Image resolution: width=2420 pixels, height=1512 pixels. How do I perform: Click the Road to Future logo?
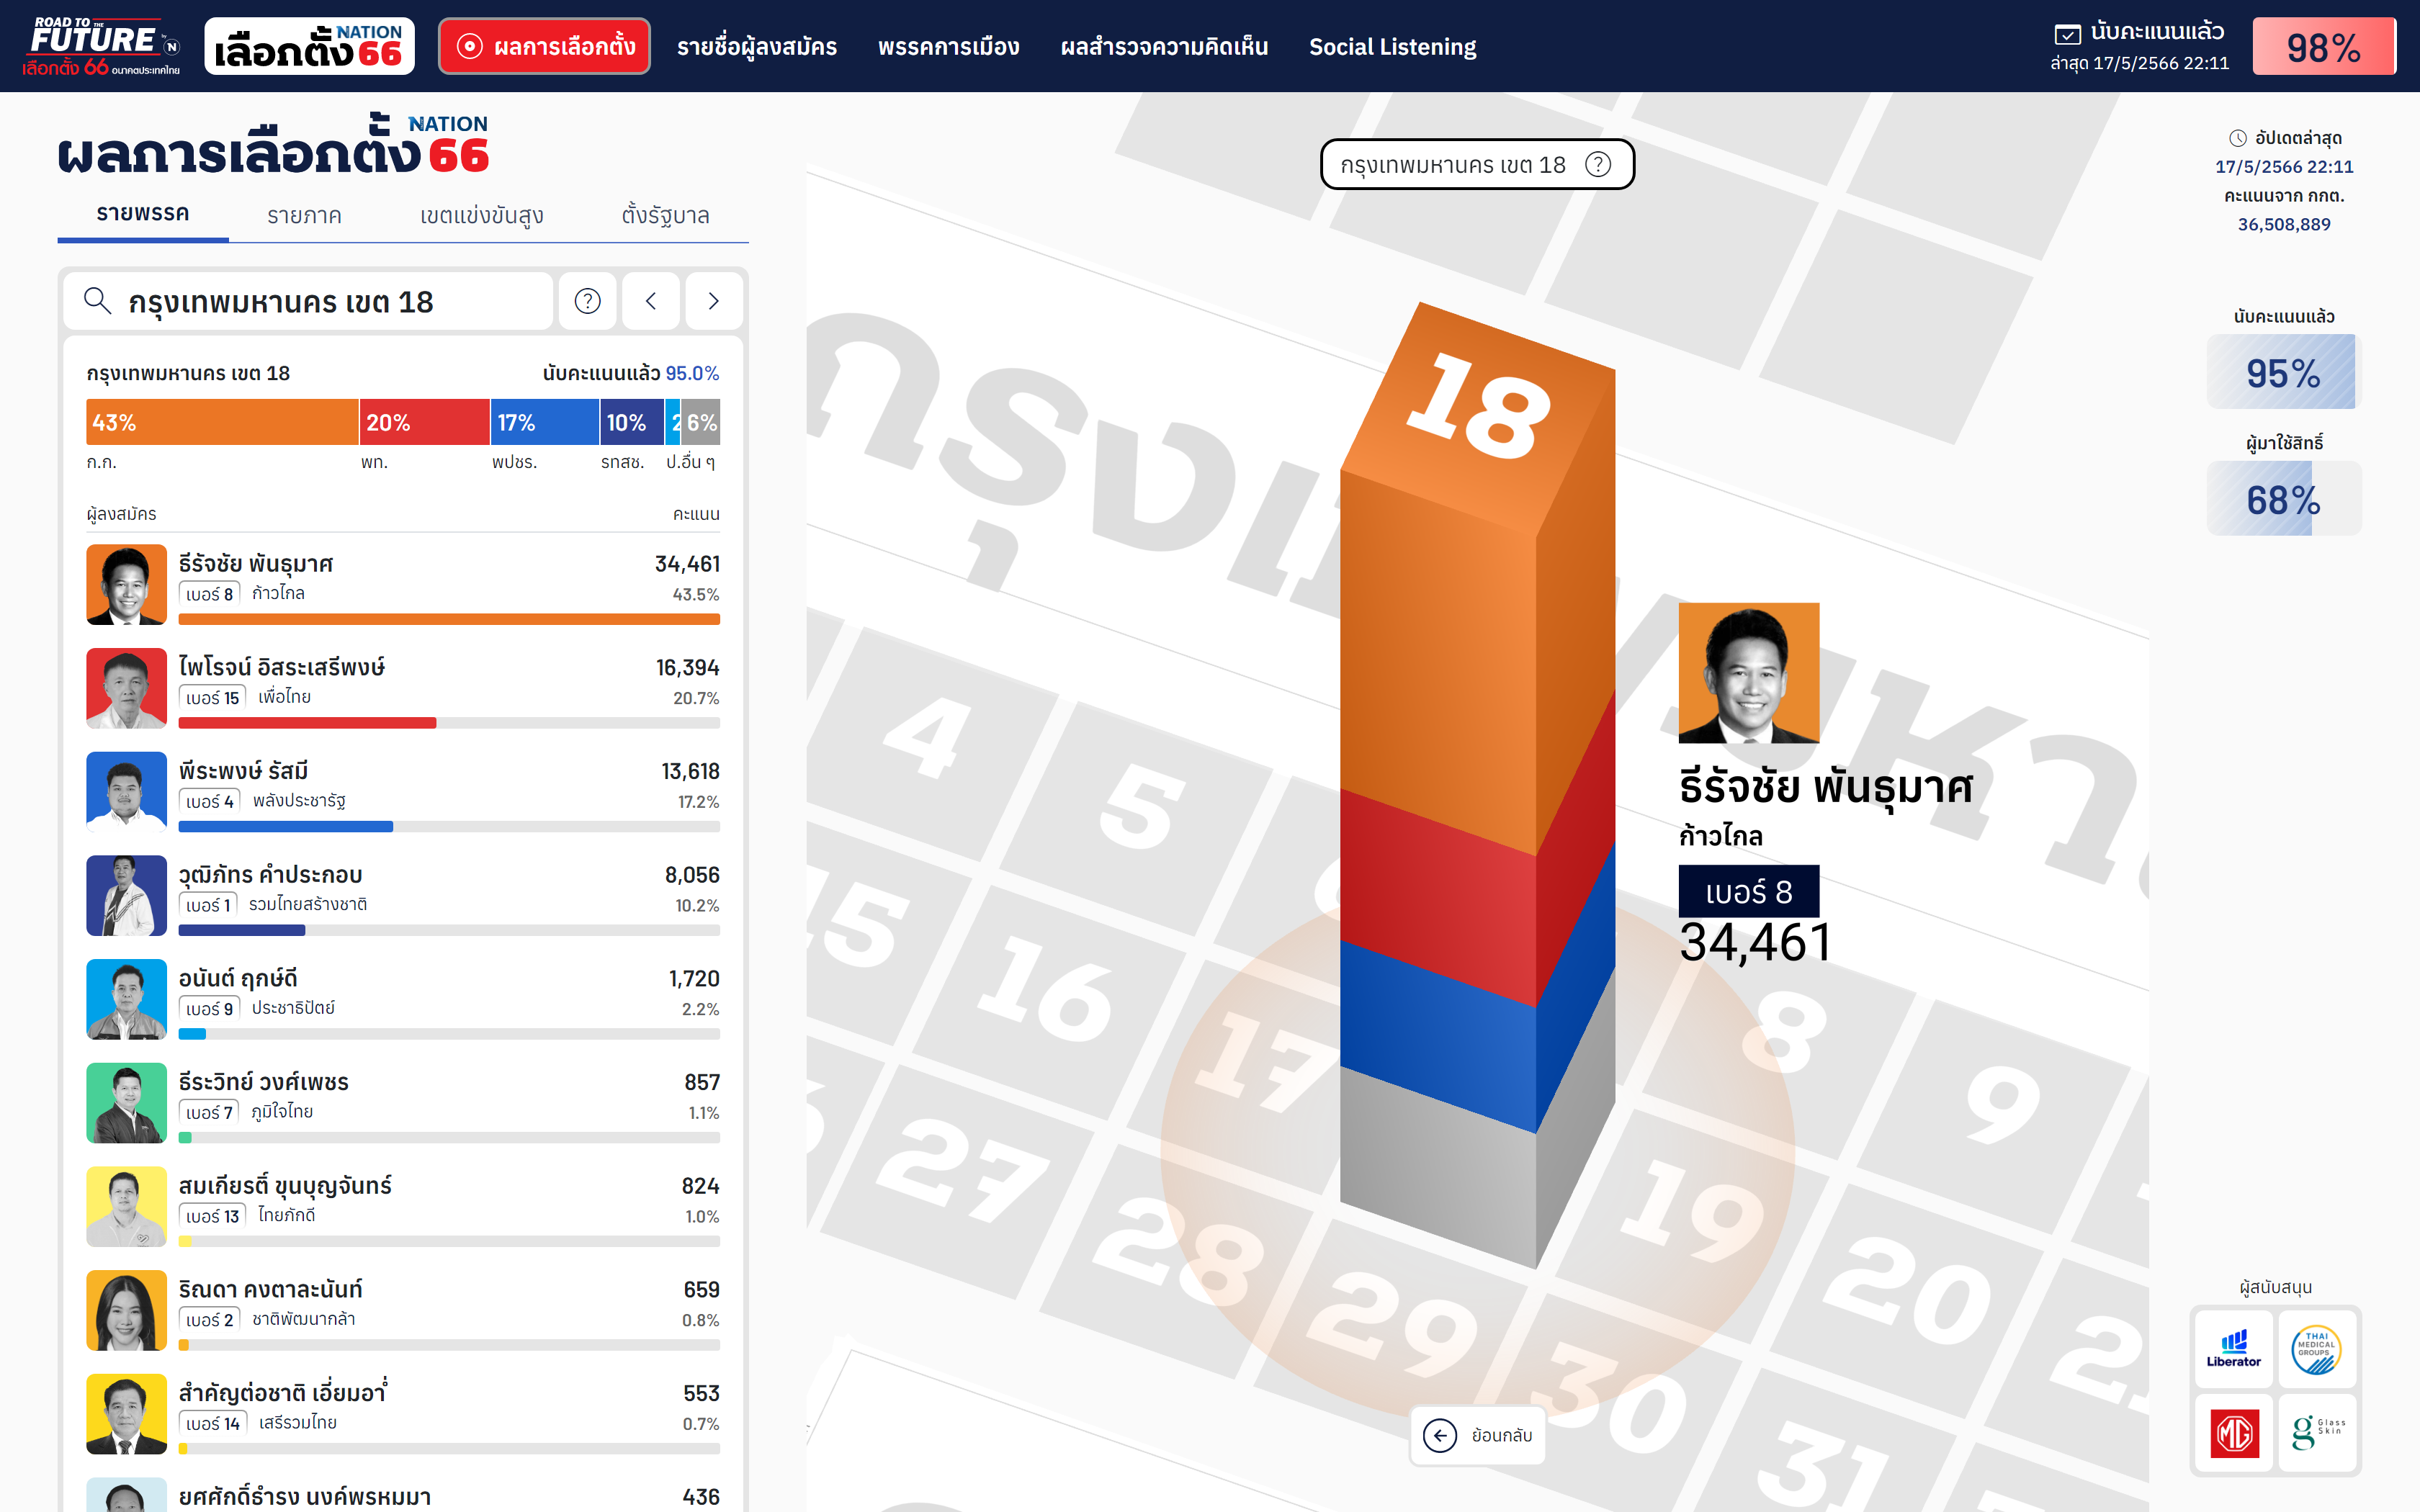point(101,46)
